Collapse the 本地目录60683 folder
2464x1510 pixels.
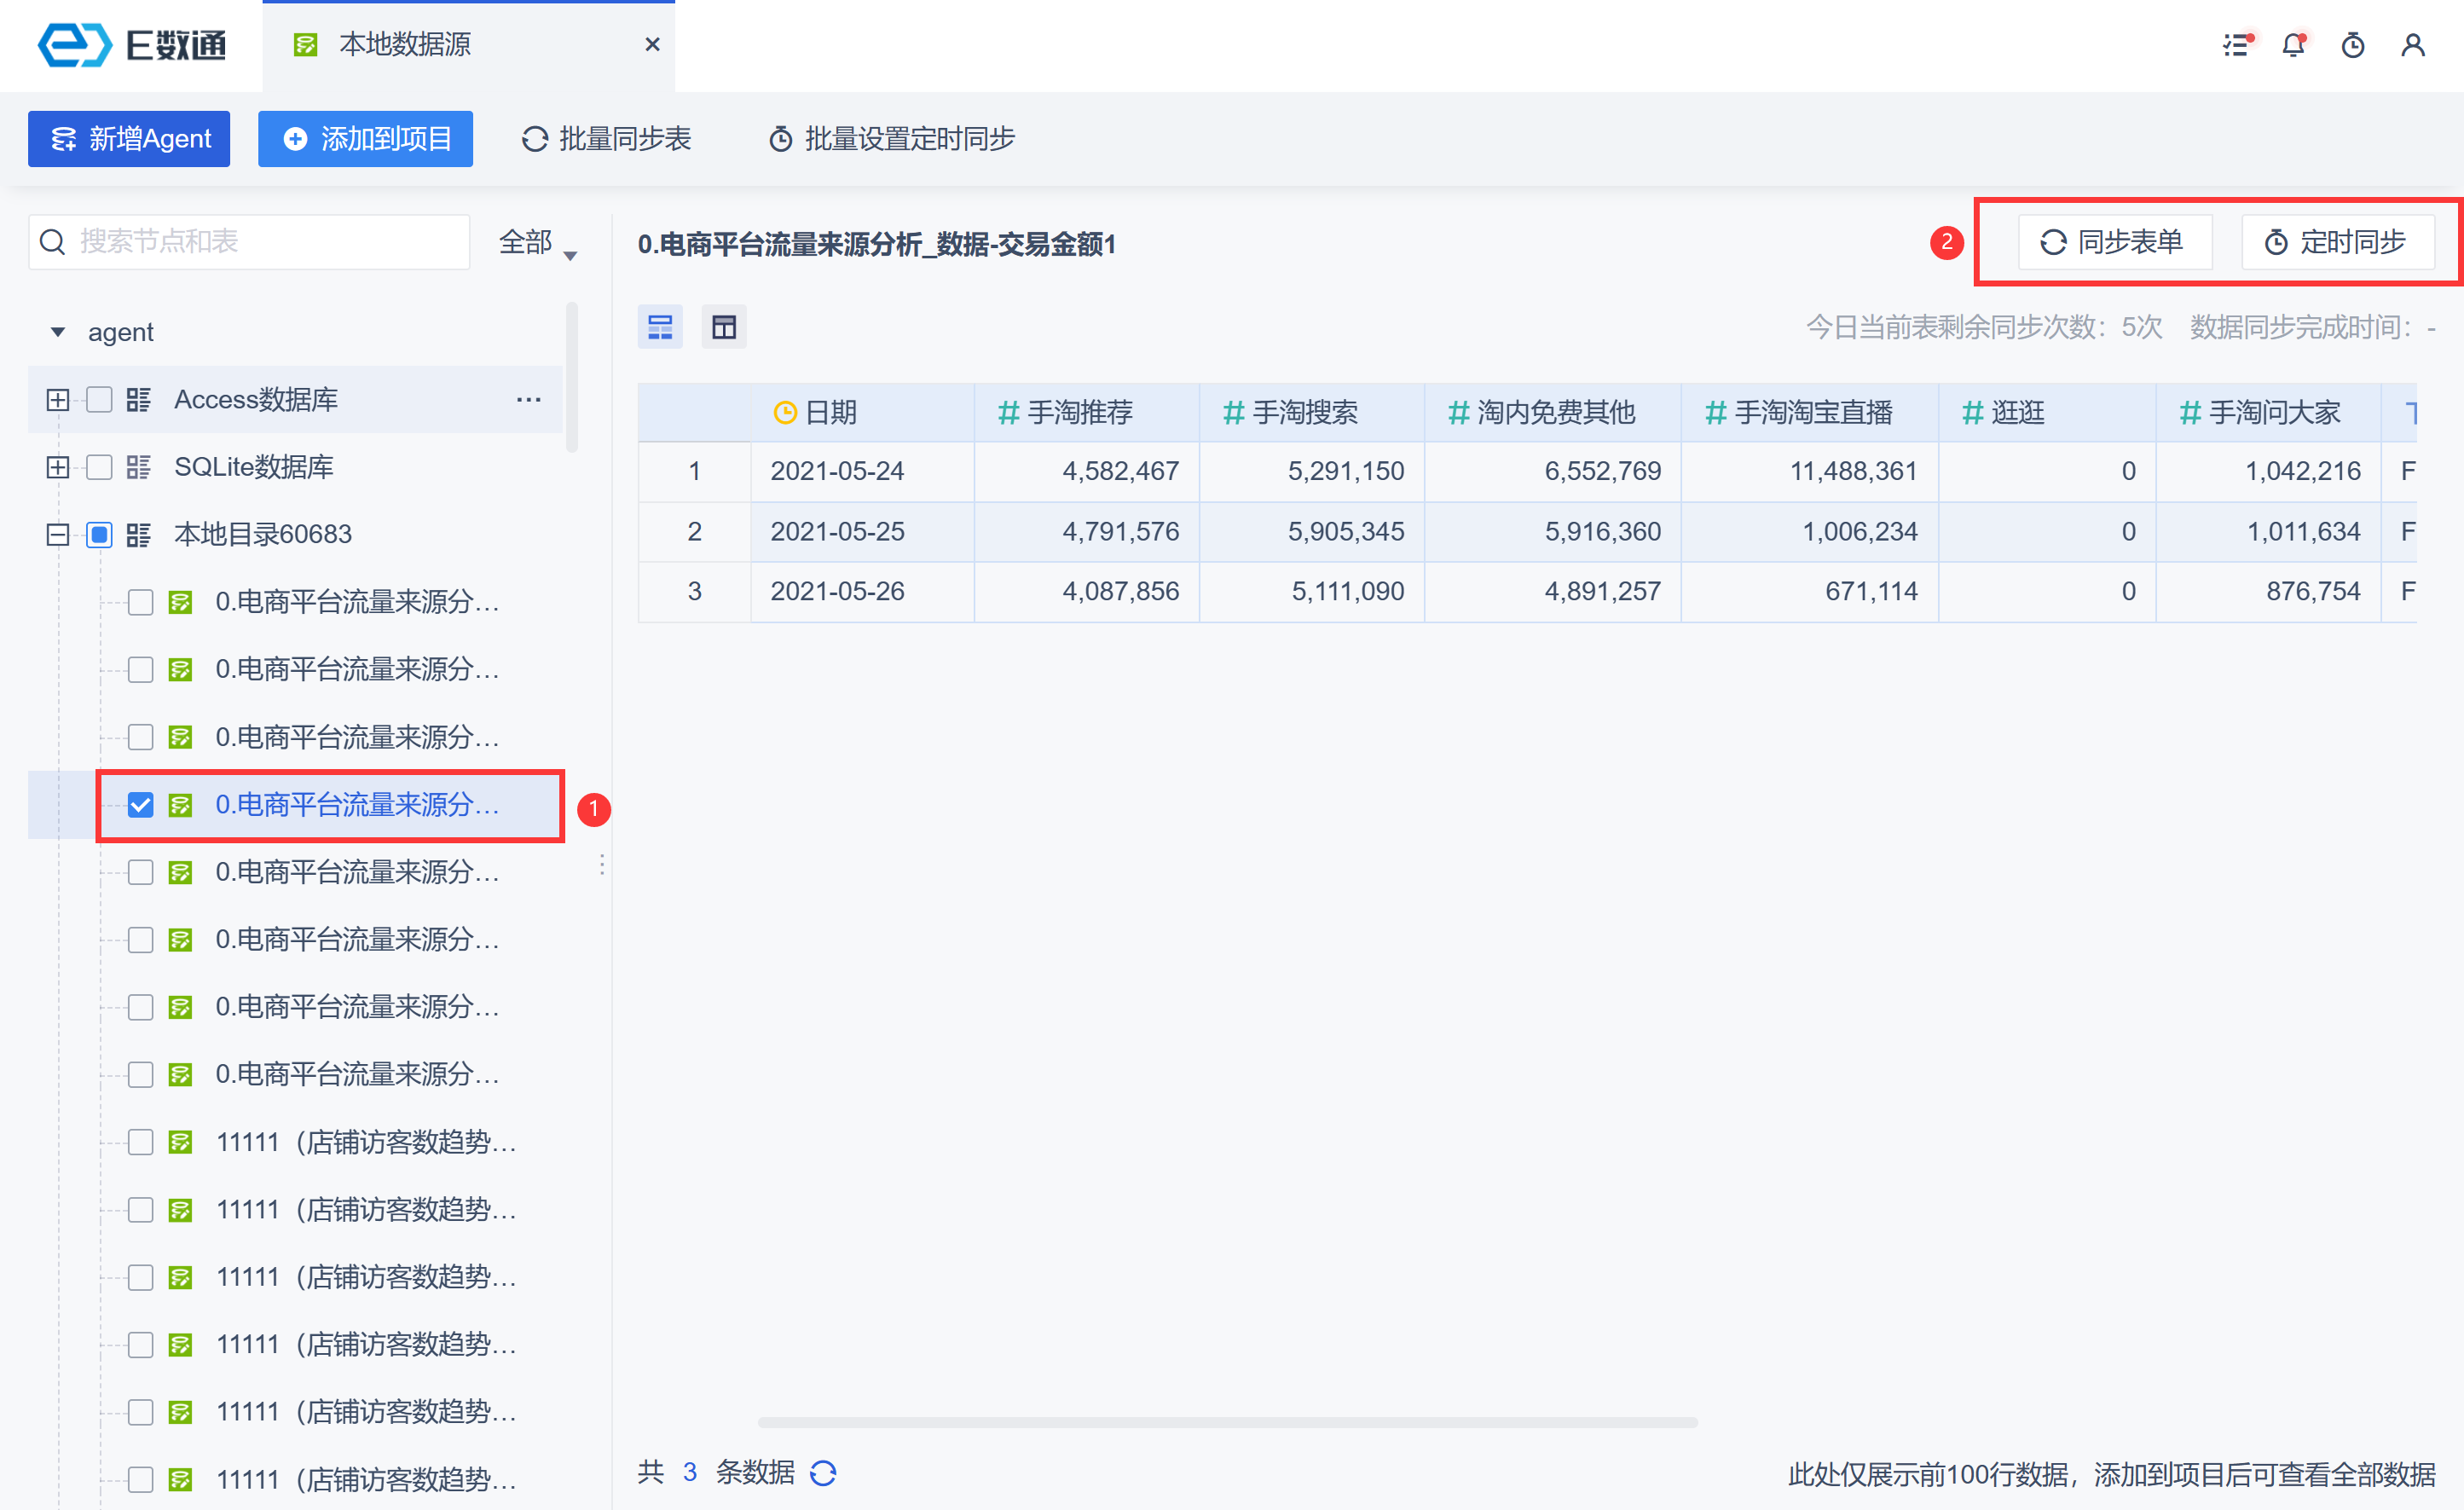coord(58,535)
